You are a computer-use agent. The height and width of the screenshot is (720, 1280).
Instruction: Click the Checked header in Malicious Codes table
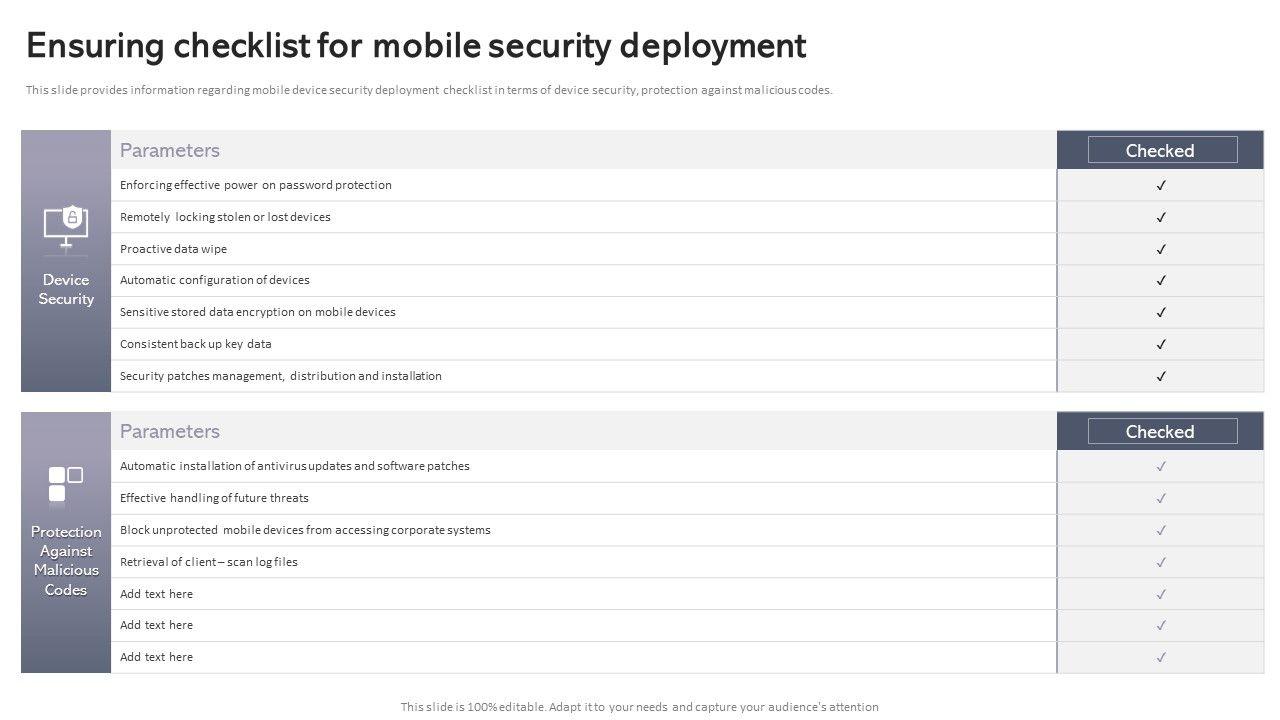tap(1161, 431)
